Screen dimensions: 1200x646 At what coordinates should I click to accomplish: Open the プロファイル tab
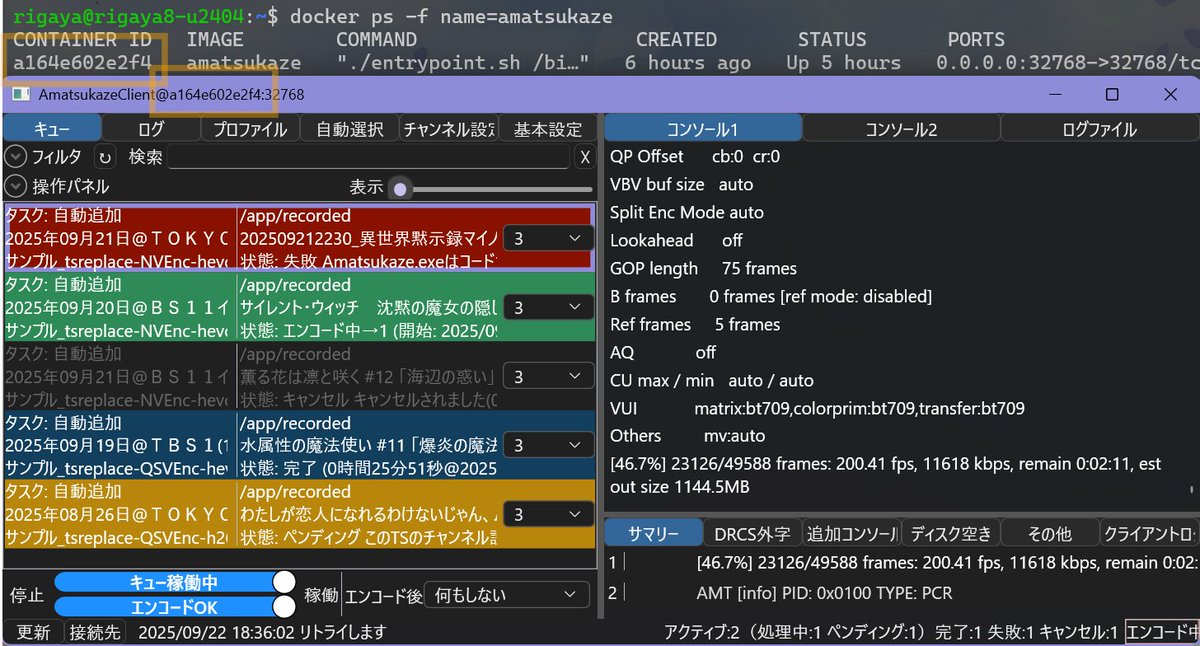(x=250, y=129)
